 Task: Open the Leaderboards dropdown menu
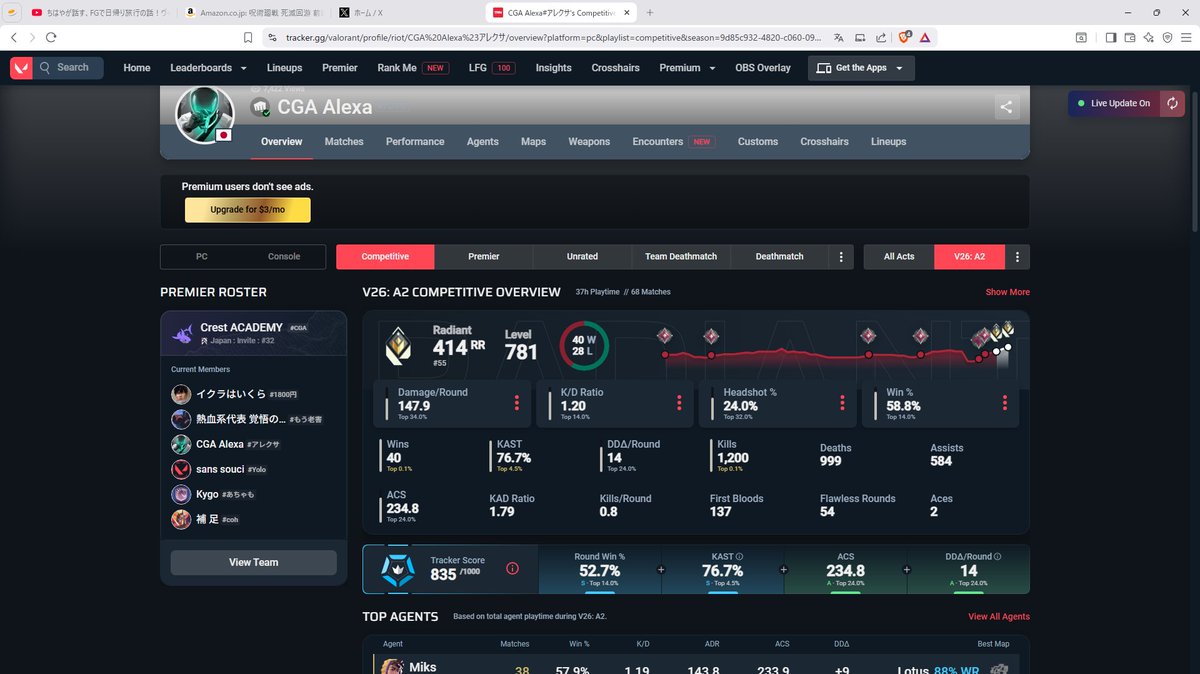pyautogui.click(x=208, y=68)
